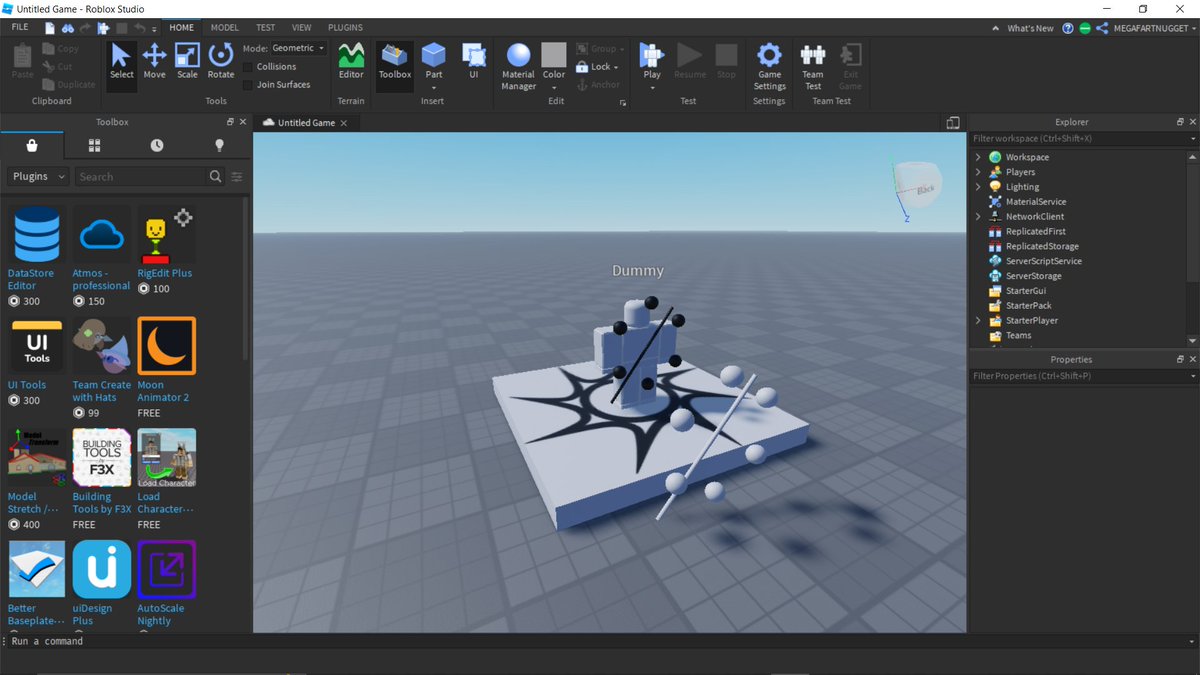Open the UI insert tool

tap(474, 60)
